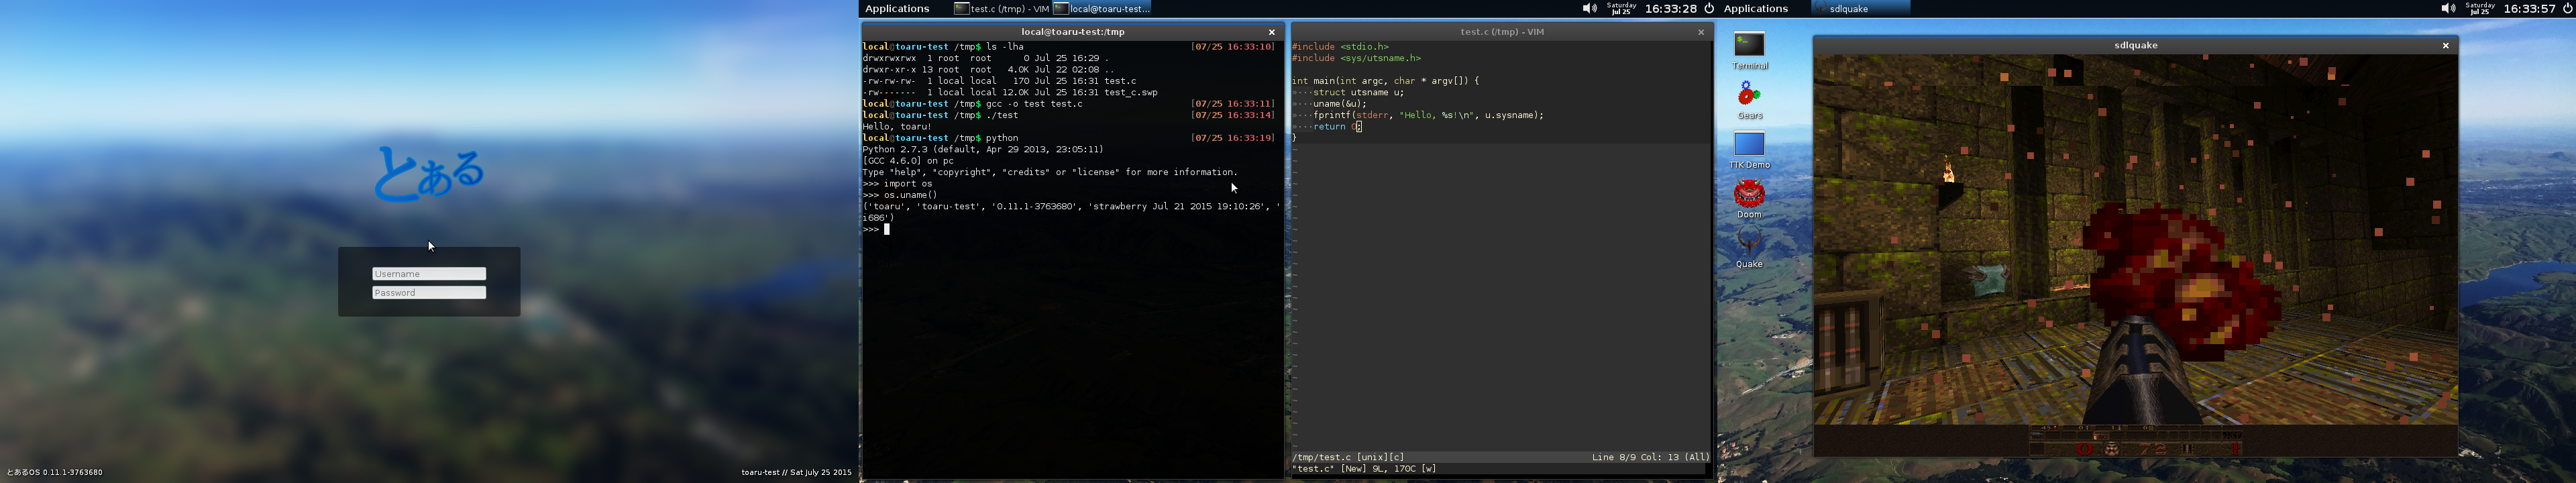The image size is (2576, 483).
Task: Click 'toaru-test // Sat July 25 2015' on login screen
Action: pos(796,473)
